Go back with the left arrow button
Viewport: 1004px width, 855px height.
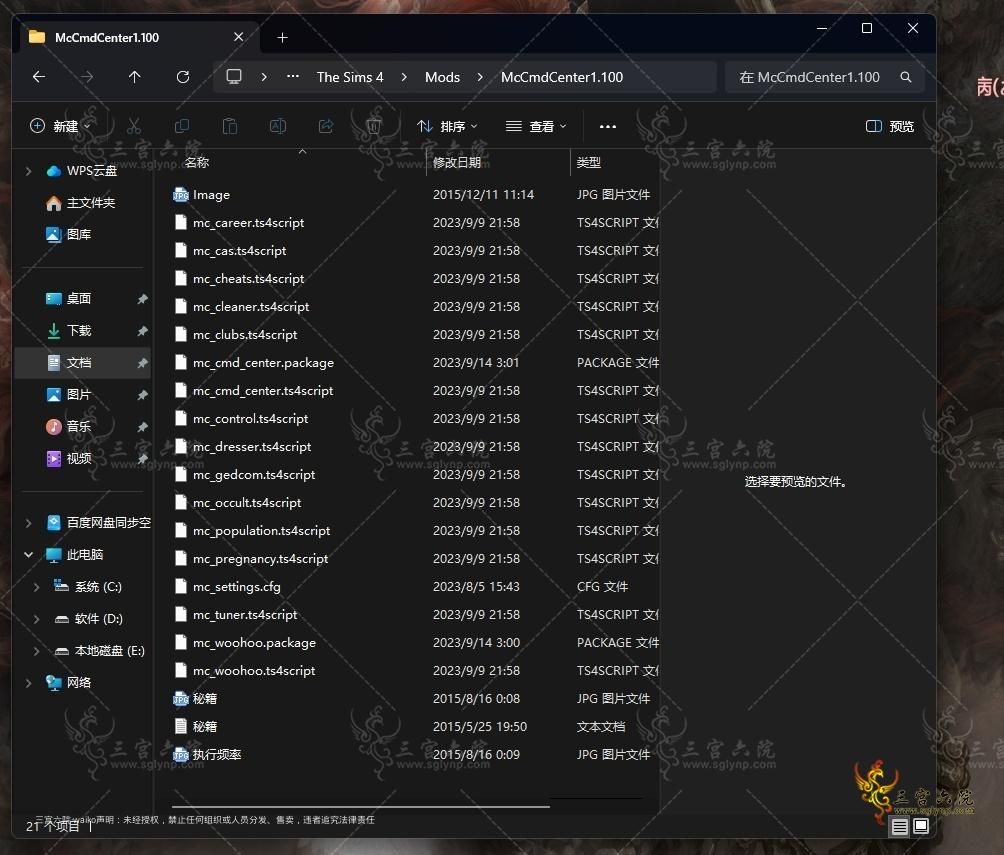coord(39,77)
